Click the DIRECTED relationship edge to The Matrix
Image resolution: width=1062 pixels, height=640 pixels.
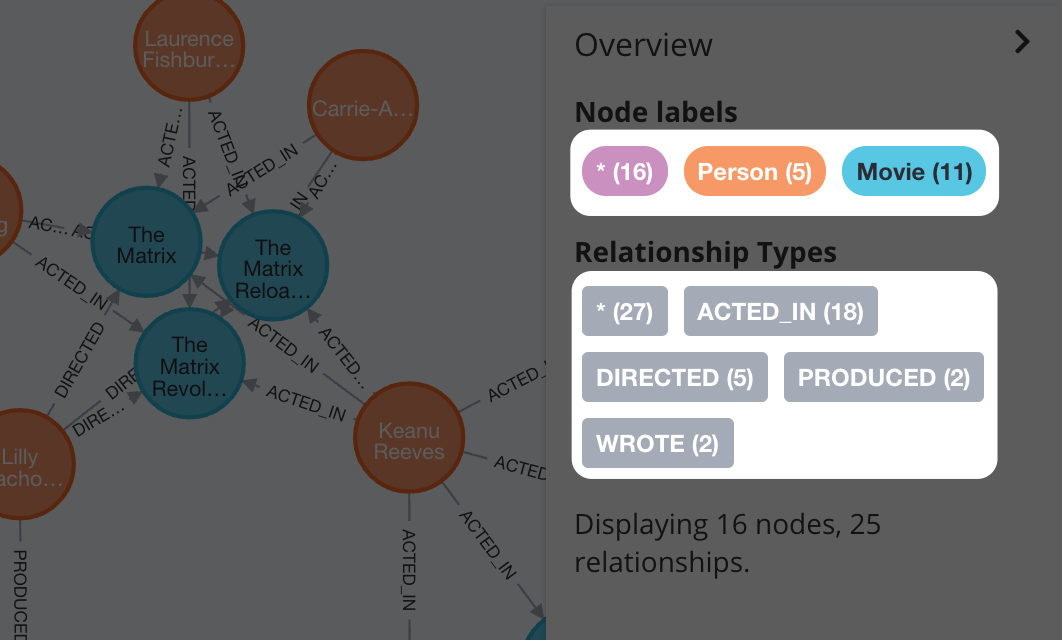pyautogui.click(x=80, y=359)
